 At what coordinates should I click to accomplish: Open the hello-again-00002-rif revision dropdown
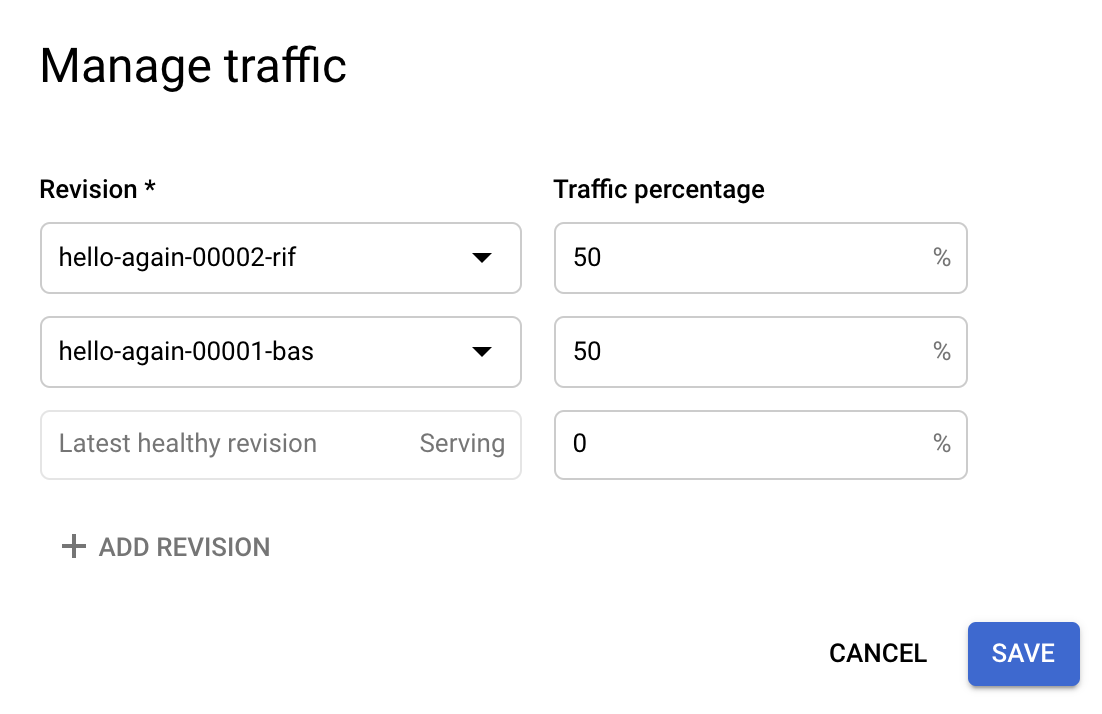coord(280,258)
